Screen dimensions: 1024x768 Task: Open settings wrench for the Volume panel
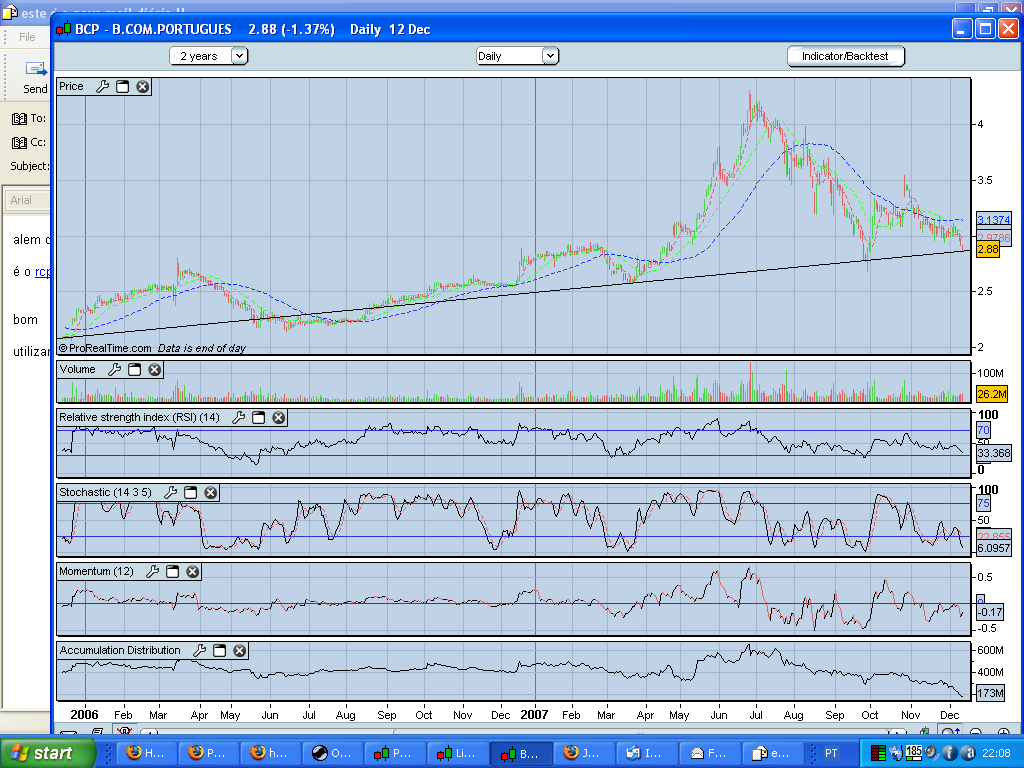pyautogui.click(x=114, y=370)
